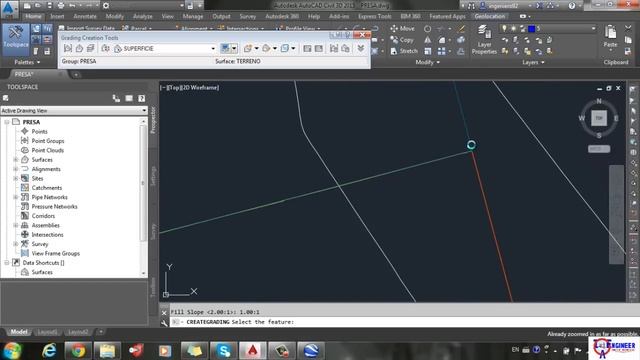Expand the Surfaces node under PRESA

(16, 160)
